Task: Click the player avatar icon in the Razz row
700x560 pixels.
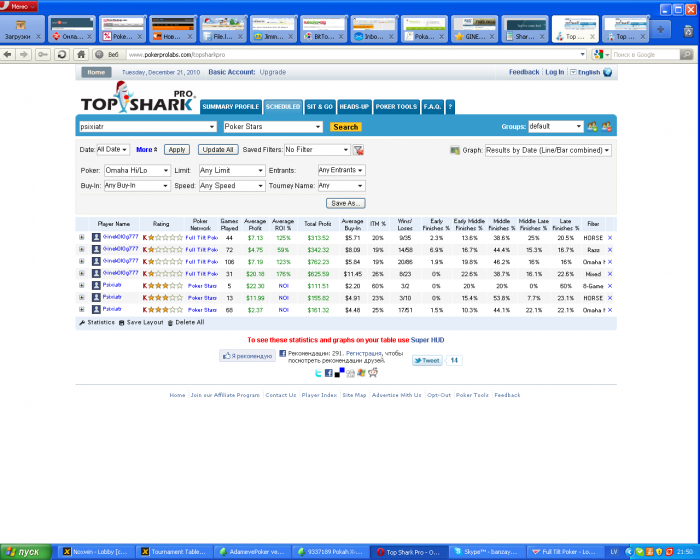Action: [96, 250]
